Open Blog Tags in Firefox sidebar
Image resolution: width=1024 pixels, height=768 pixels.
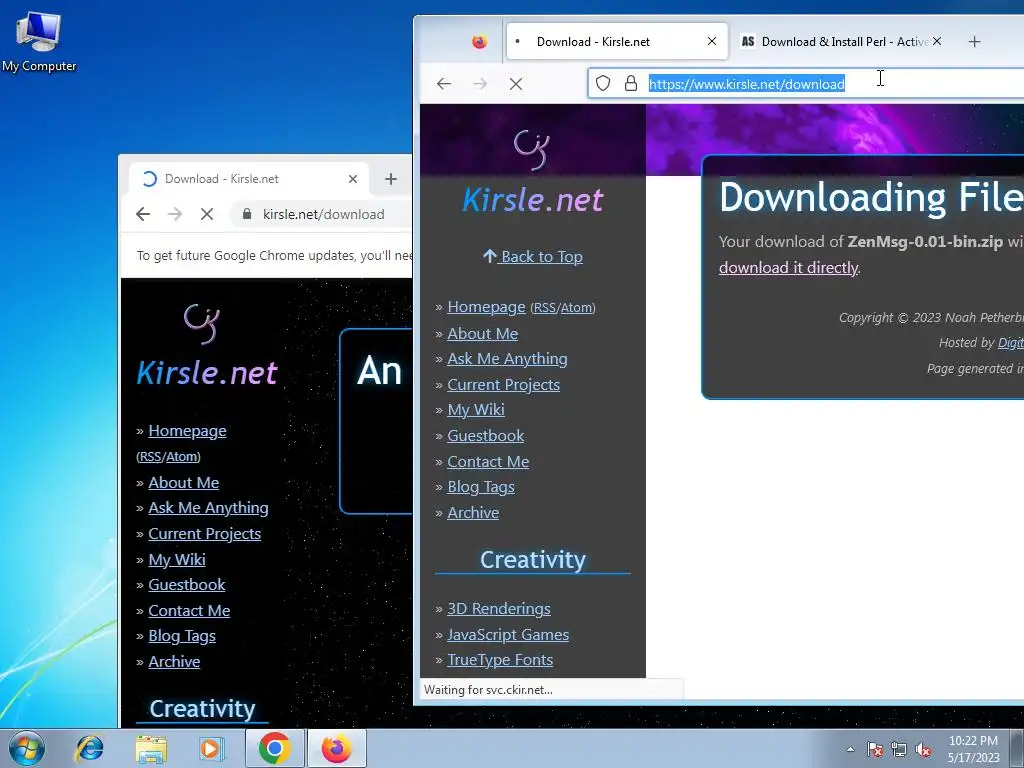click(481, 487)
